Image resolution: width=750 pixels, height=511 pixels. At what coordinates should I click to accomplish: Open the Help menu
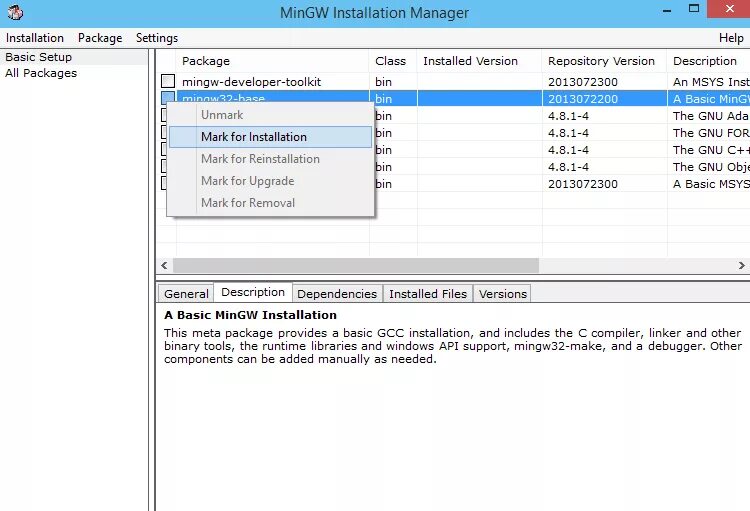pos(731,38)
